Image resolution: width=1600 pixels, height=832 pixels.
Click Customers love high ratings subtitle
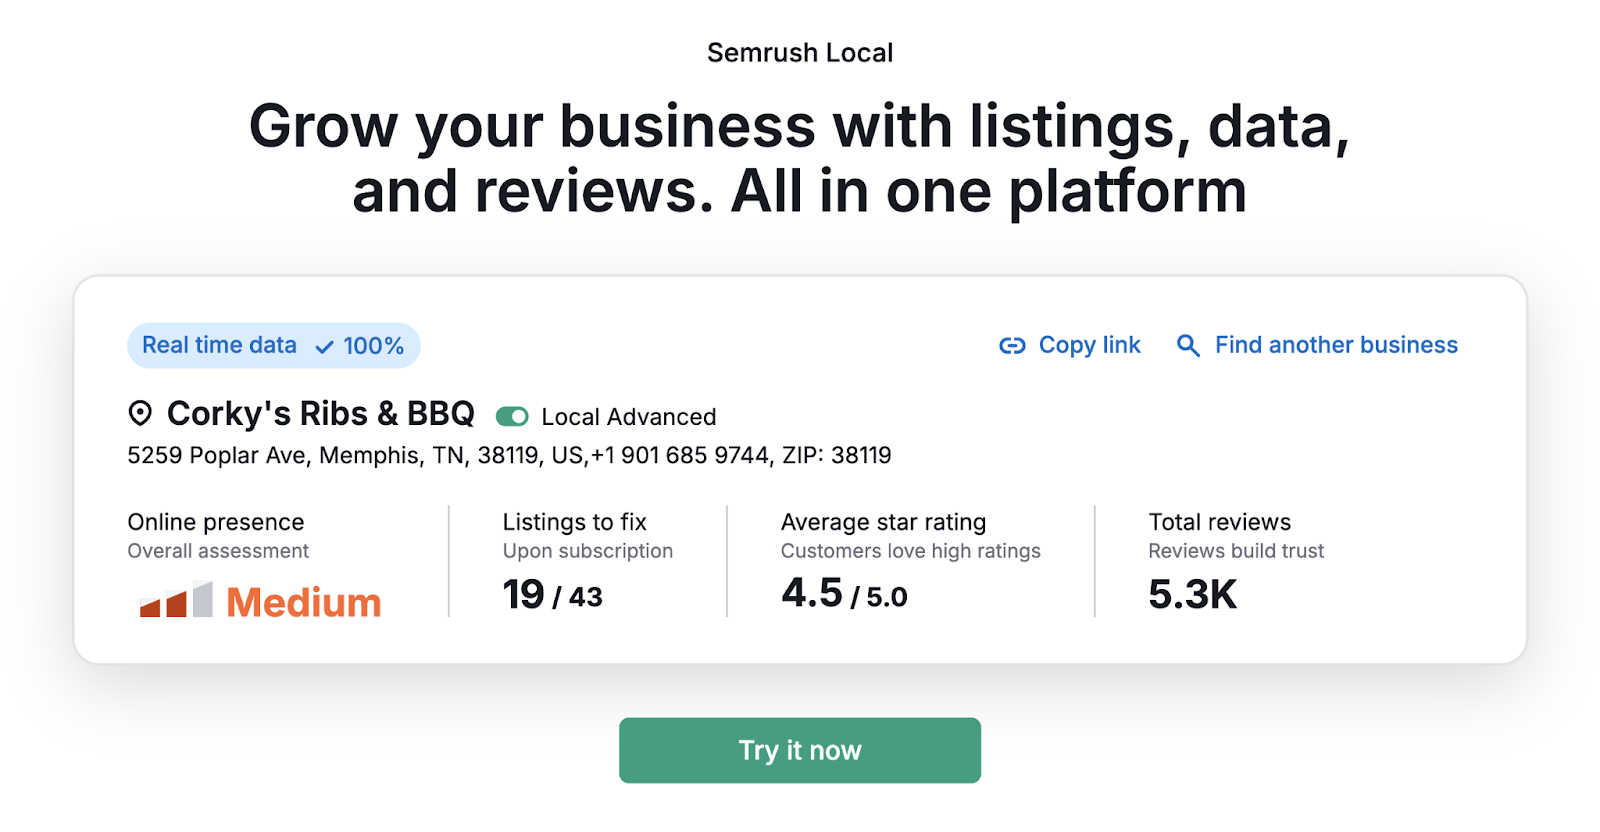(911, 551)
